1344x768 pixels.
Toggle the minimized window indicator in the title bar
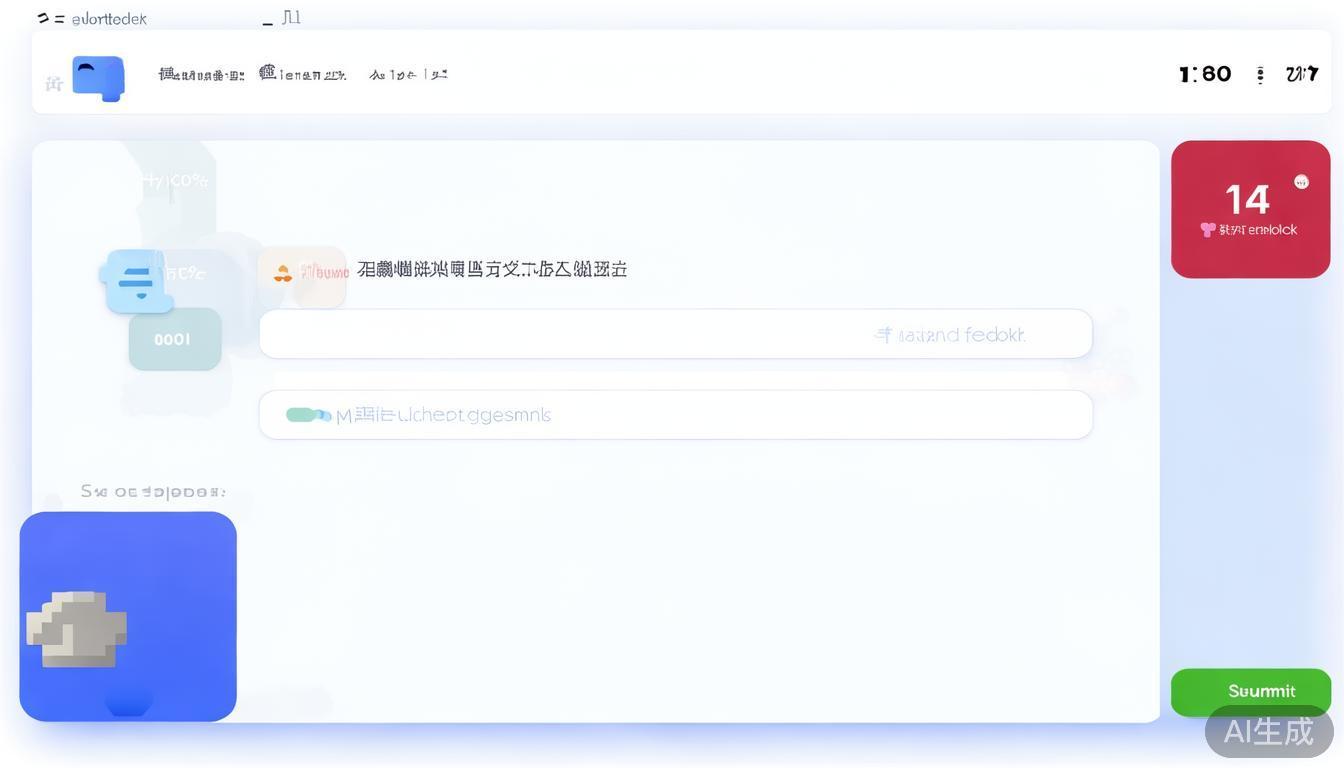[x=266, y=21]
